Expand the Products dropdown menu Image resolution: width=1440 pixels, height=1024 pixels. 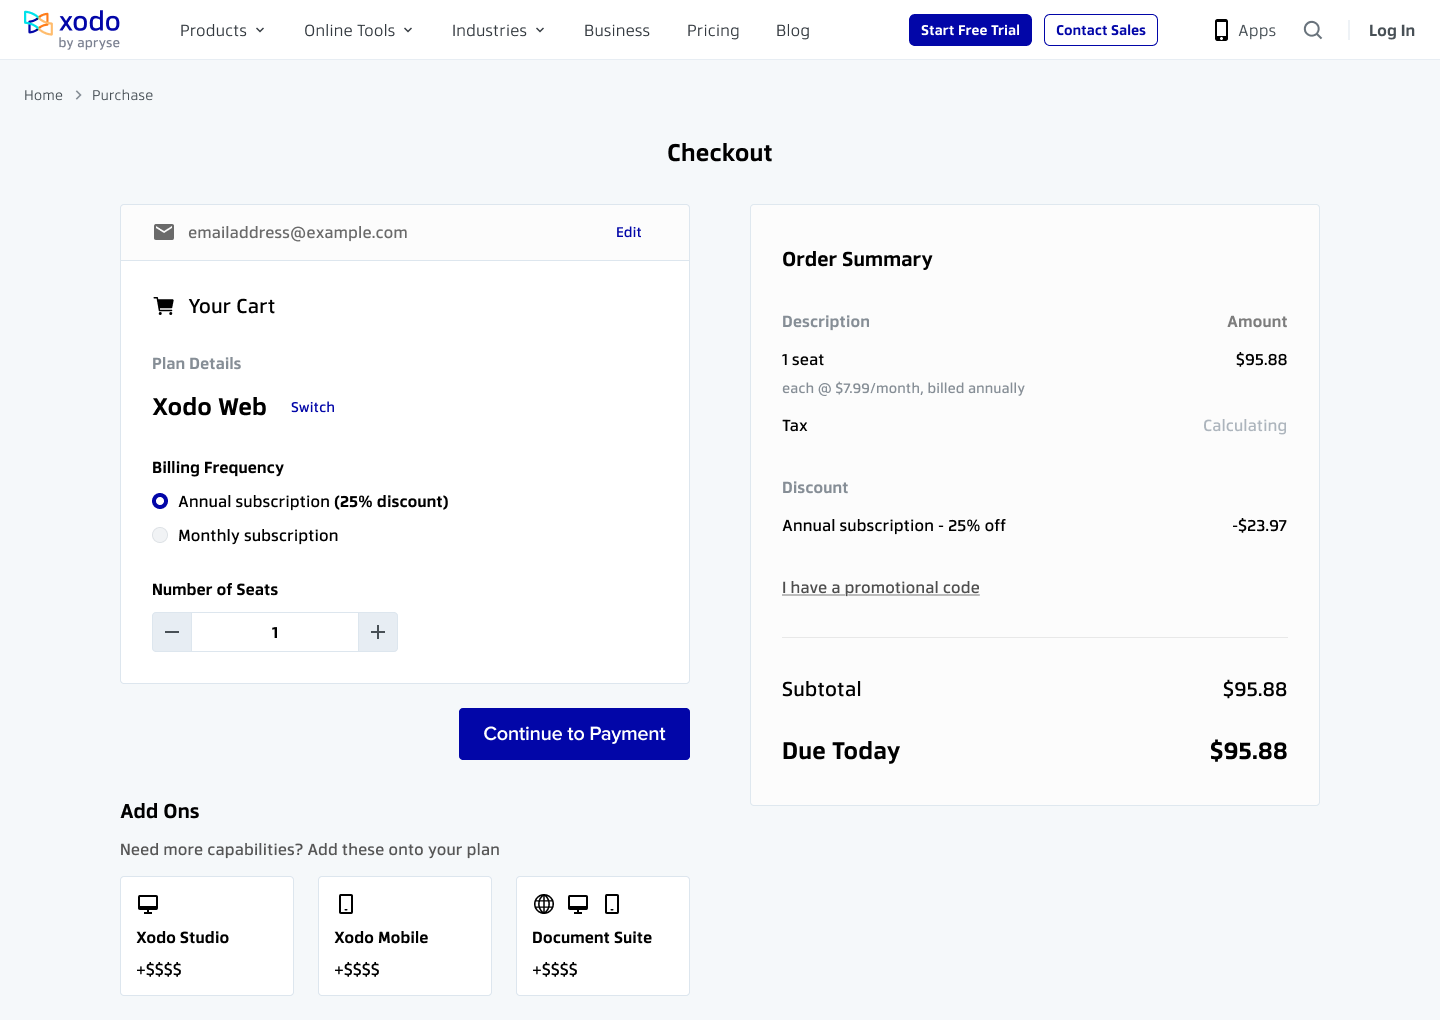click(x=222, y=30)
